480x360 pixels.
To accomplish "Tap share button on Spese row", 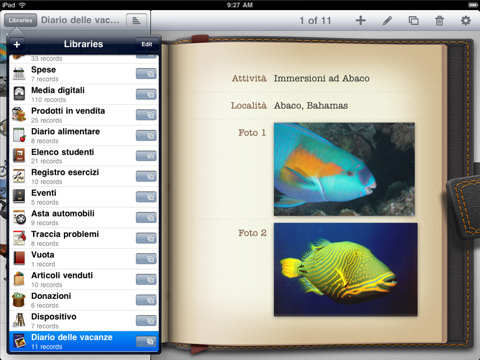I will [146, 74].
